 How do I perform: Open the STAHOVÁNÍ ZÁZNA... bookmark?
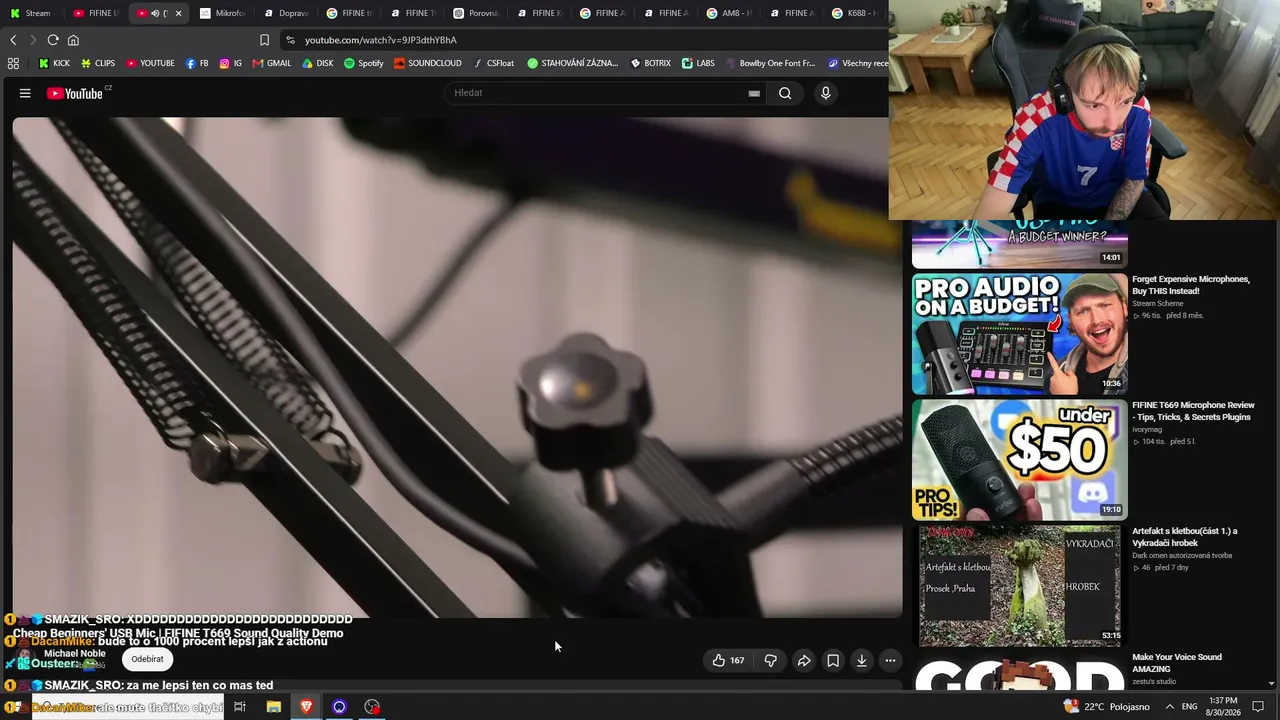coord(573,63)
